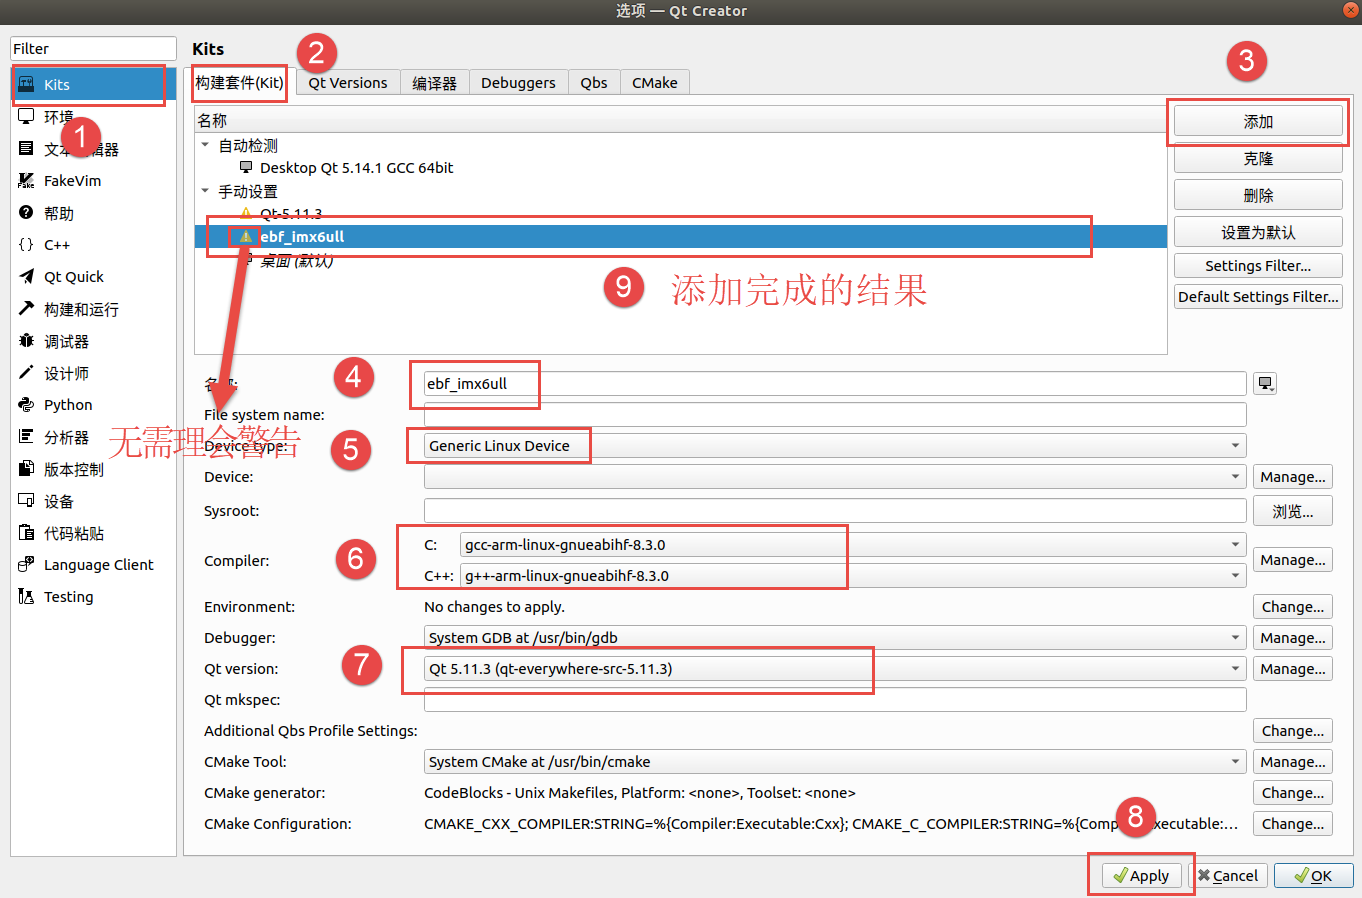The width and height of the screenshot is (1362, 898).
Task: Click the kit icon button beside name field
Action: [x=1266, y=384]
